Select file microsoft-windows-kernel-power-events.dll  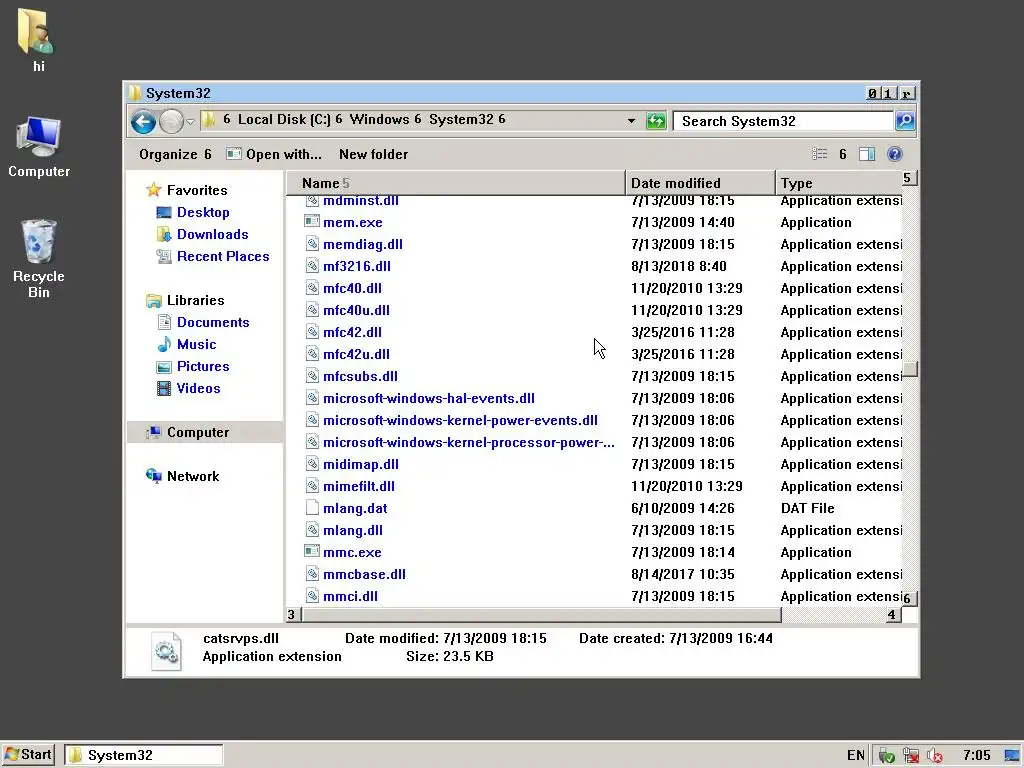(460, 420)
